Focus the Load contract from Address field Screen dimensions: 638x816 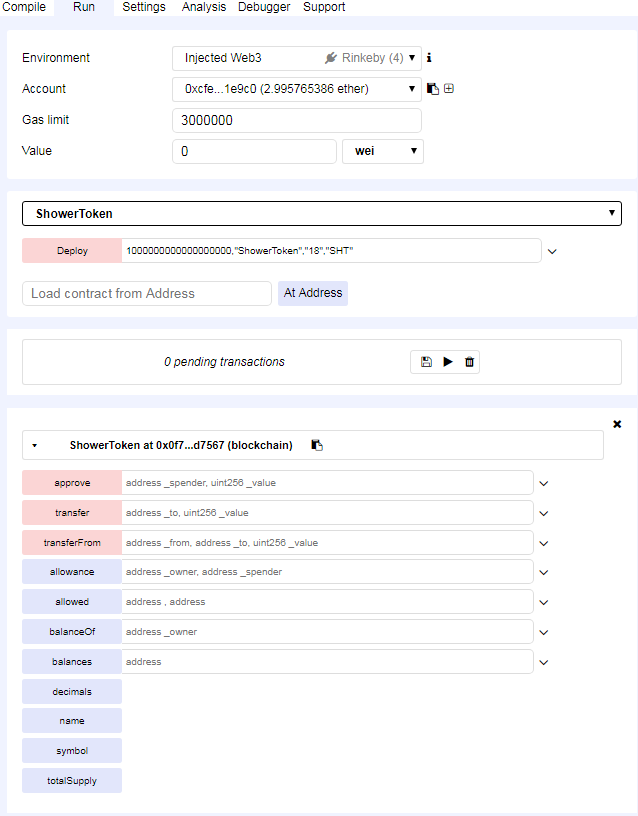click(147, 294)
